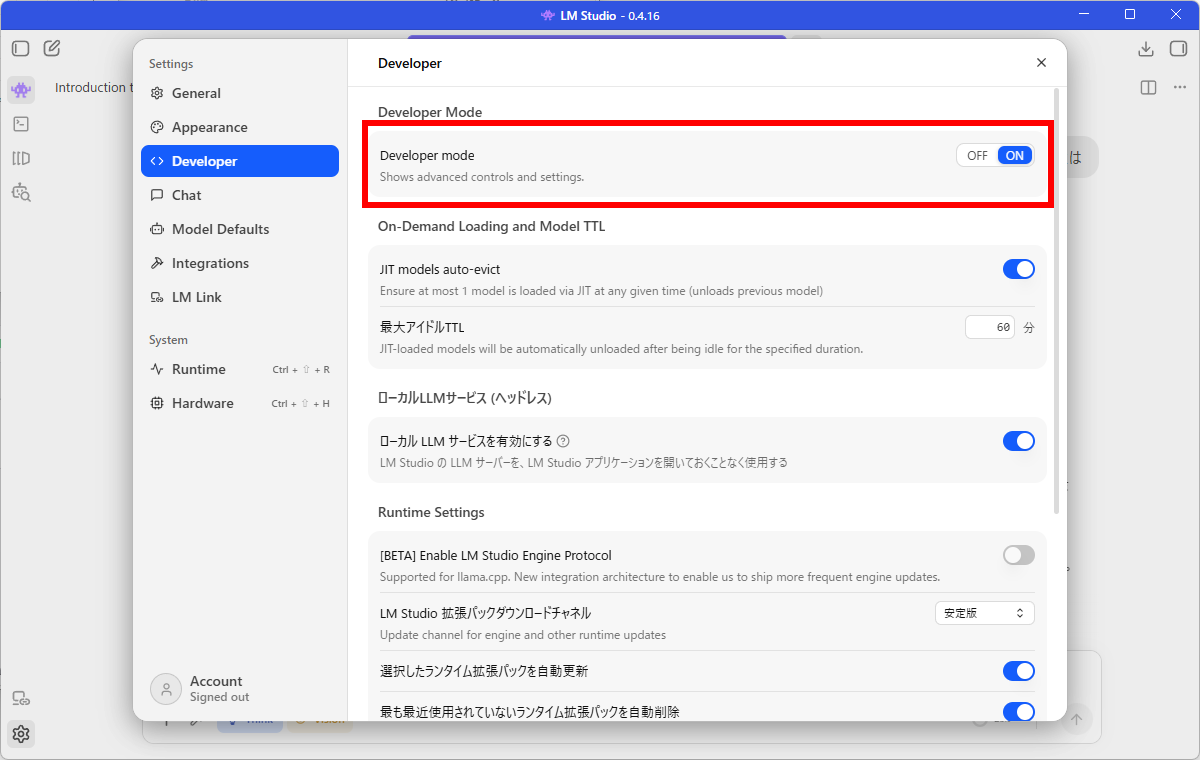Click the split view icon

[x=1149, y=88]
